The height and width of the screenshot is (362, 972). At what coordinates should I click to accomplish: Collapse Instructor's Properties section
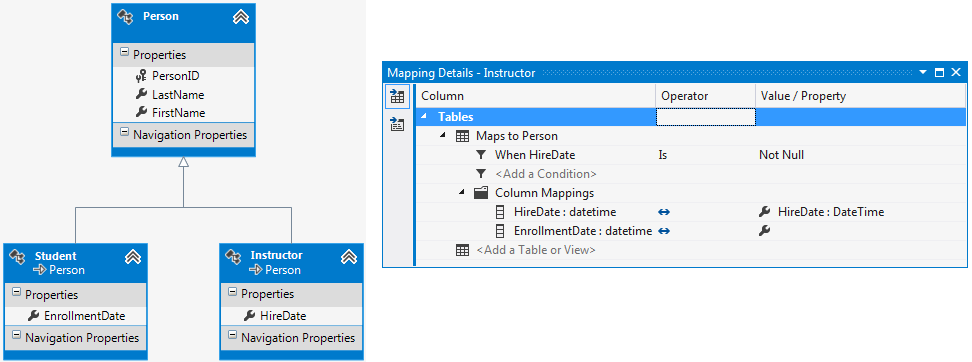[232, 293]
